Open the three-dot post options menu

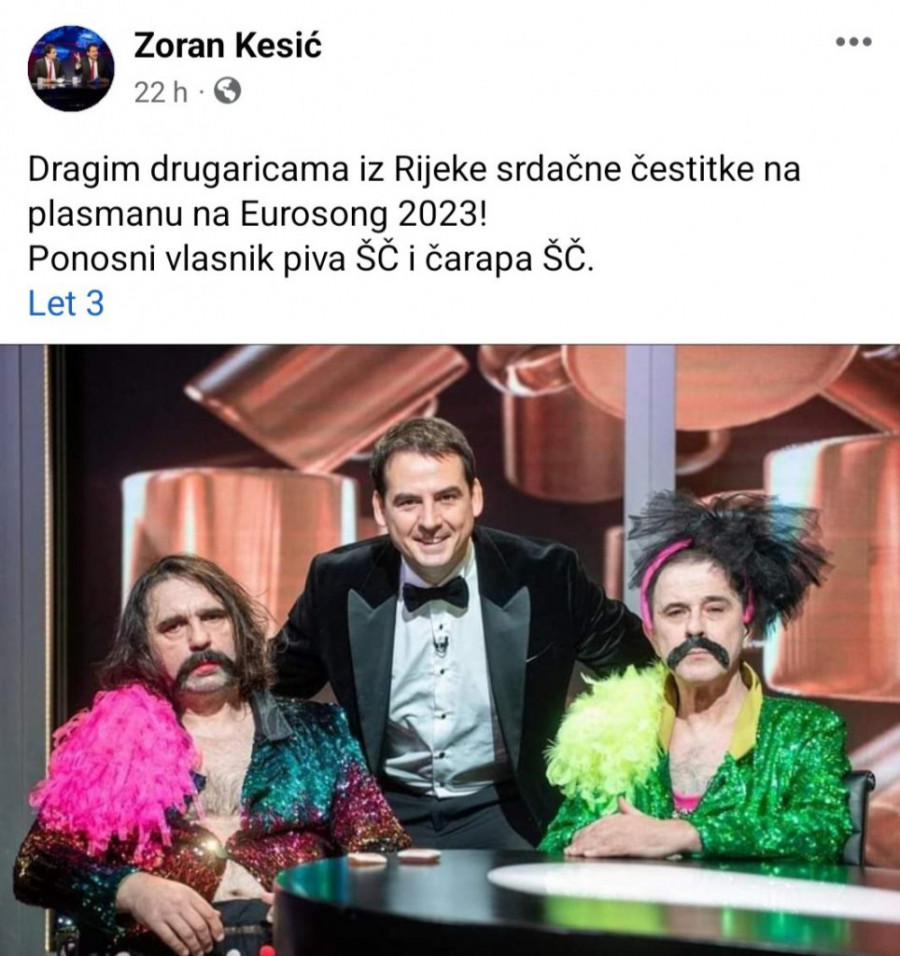pyautogui.click(x=854, y=42)
